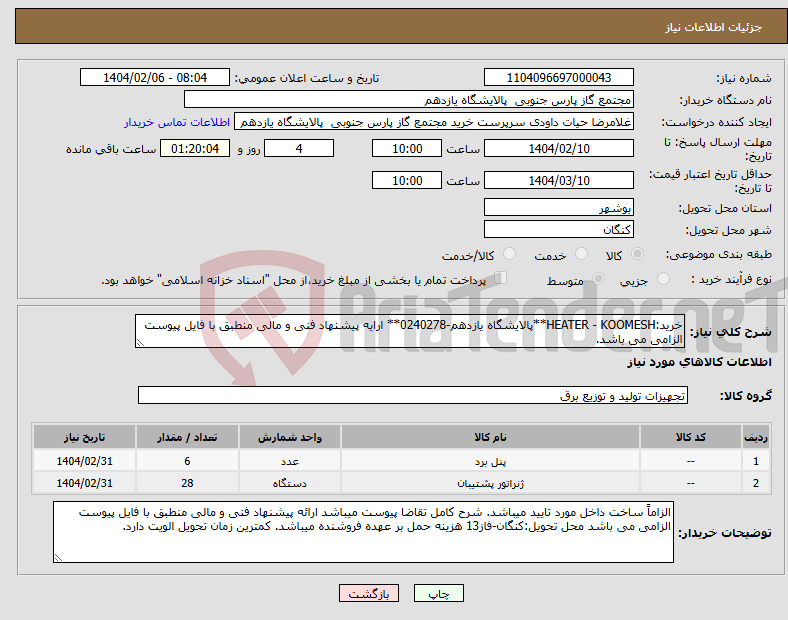This screenshot has height=620, width=788.
Task: Click the price validity time field 10:00
Action: [x=407, y=180]
